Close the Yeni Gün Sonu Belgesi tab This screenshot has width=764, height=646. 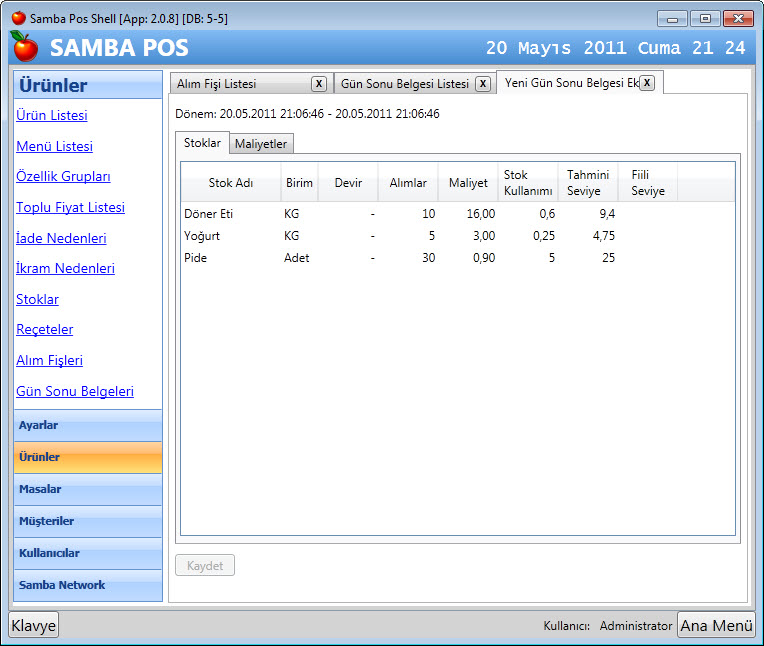point(647,83)
